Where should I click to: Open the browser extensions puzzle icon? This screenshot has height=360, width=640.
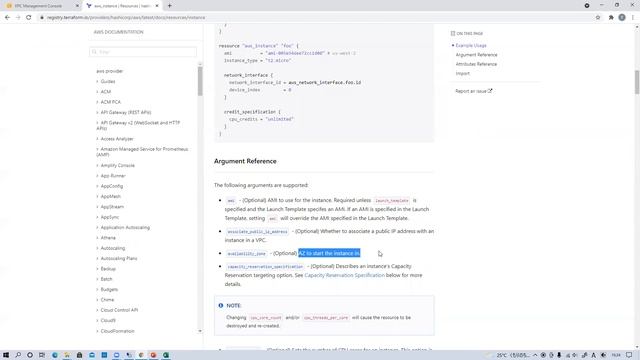coord(611,18)
